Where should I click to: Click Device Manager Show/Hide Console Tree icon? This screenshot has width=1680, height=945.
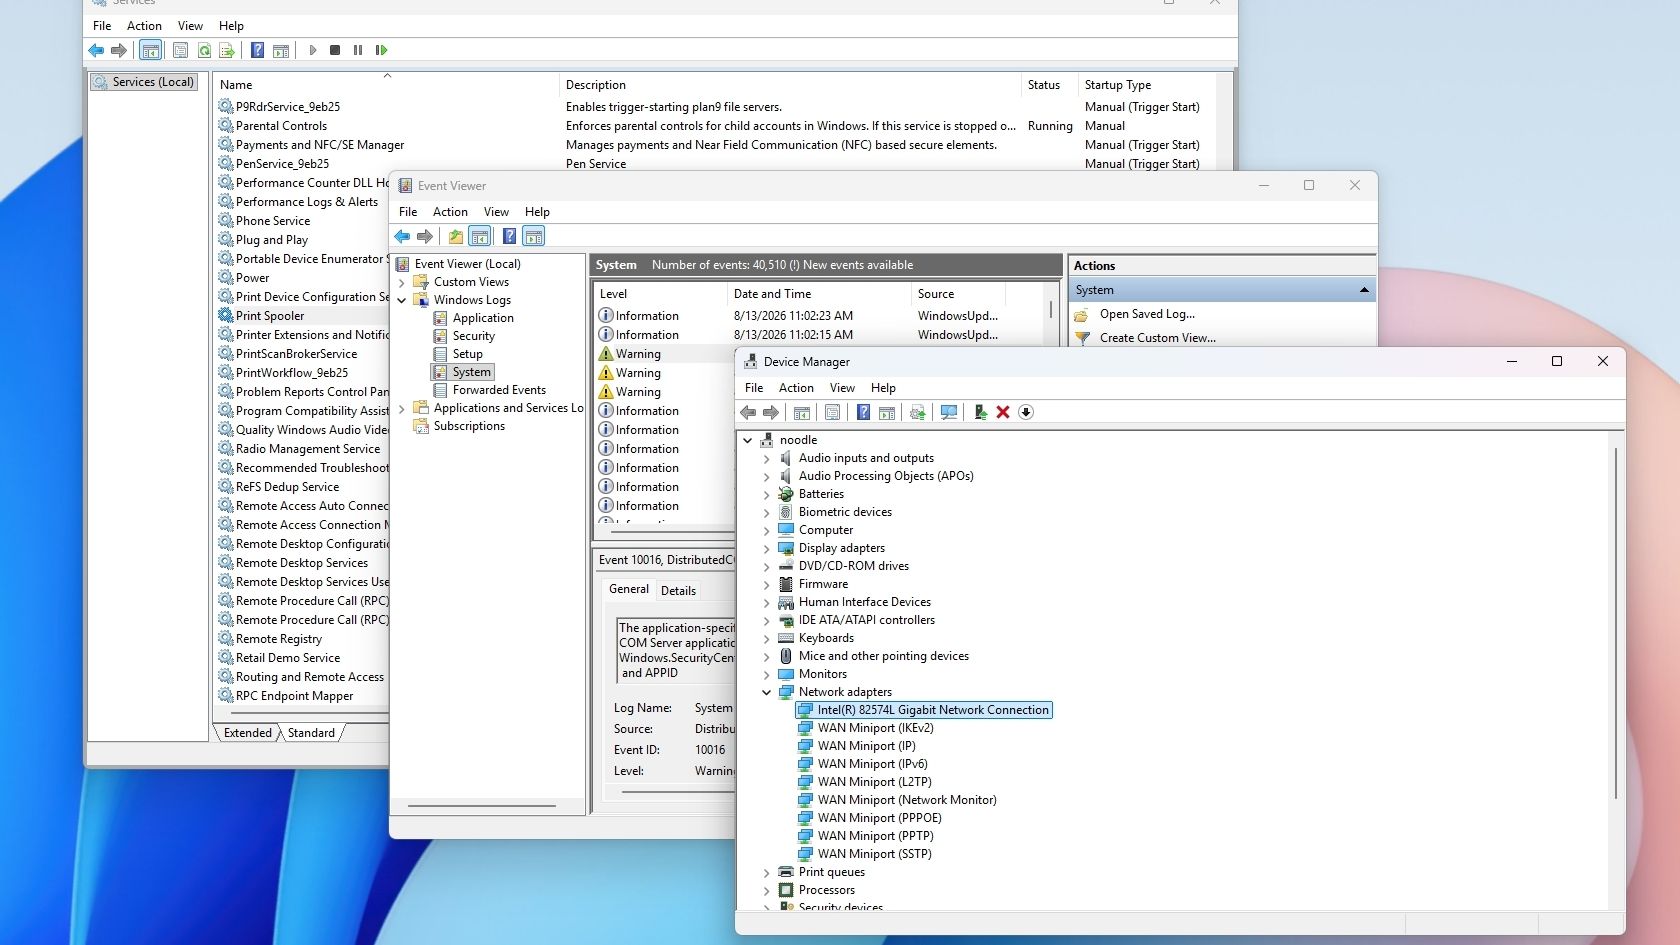click(x=802, y=412)
